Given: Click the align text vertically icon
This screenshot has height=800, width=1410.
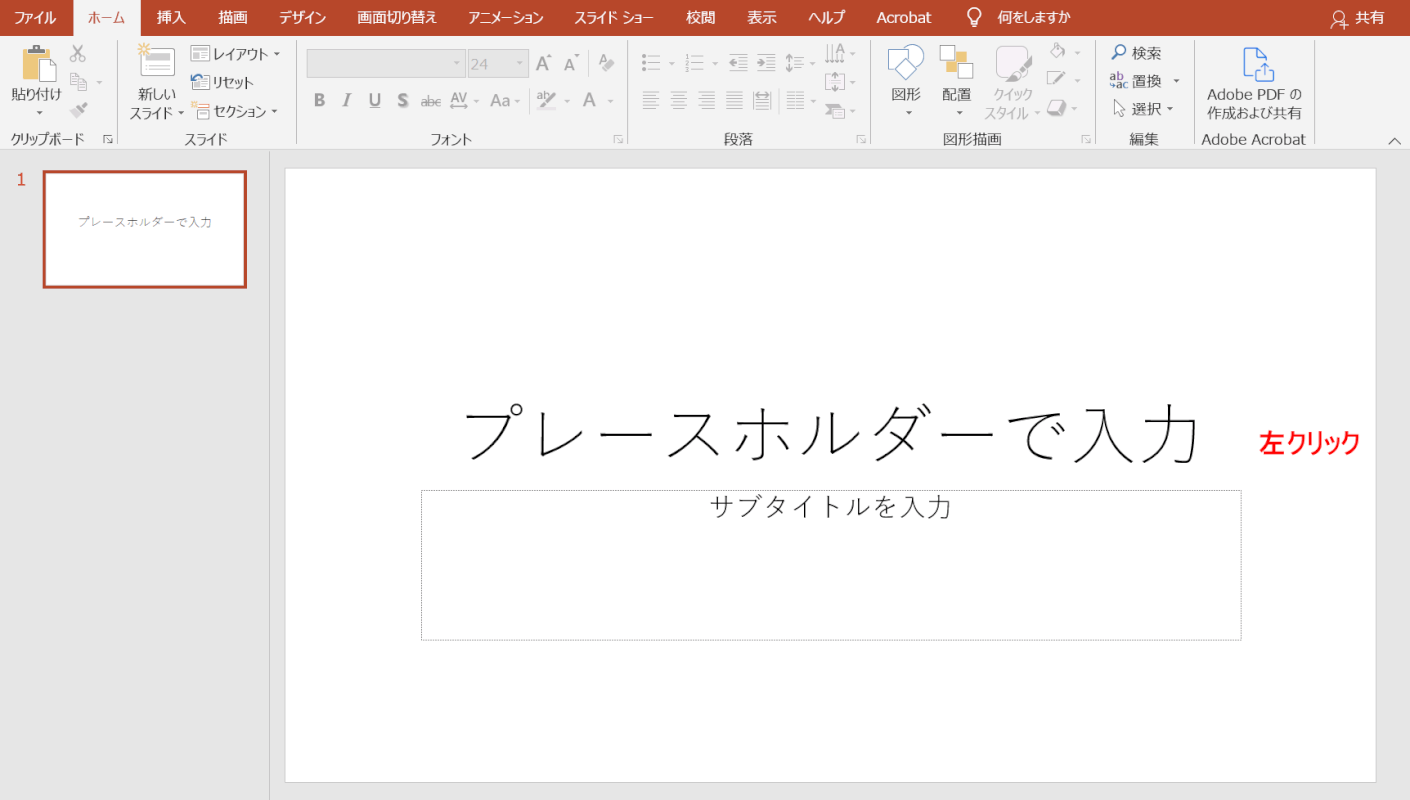Looking at the screenshot, I should tap(835, 82).
